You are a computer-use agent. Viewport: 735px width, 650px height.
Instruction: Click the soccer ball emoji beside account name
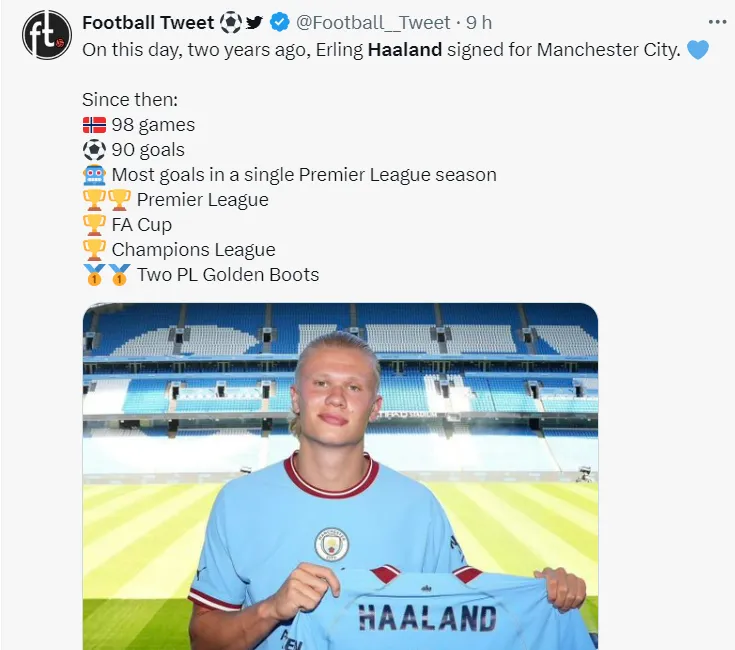pos(230,22)
